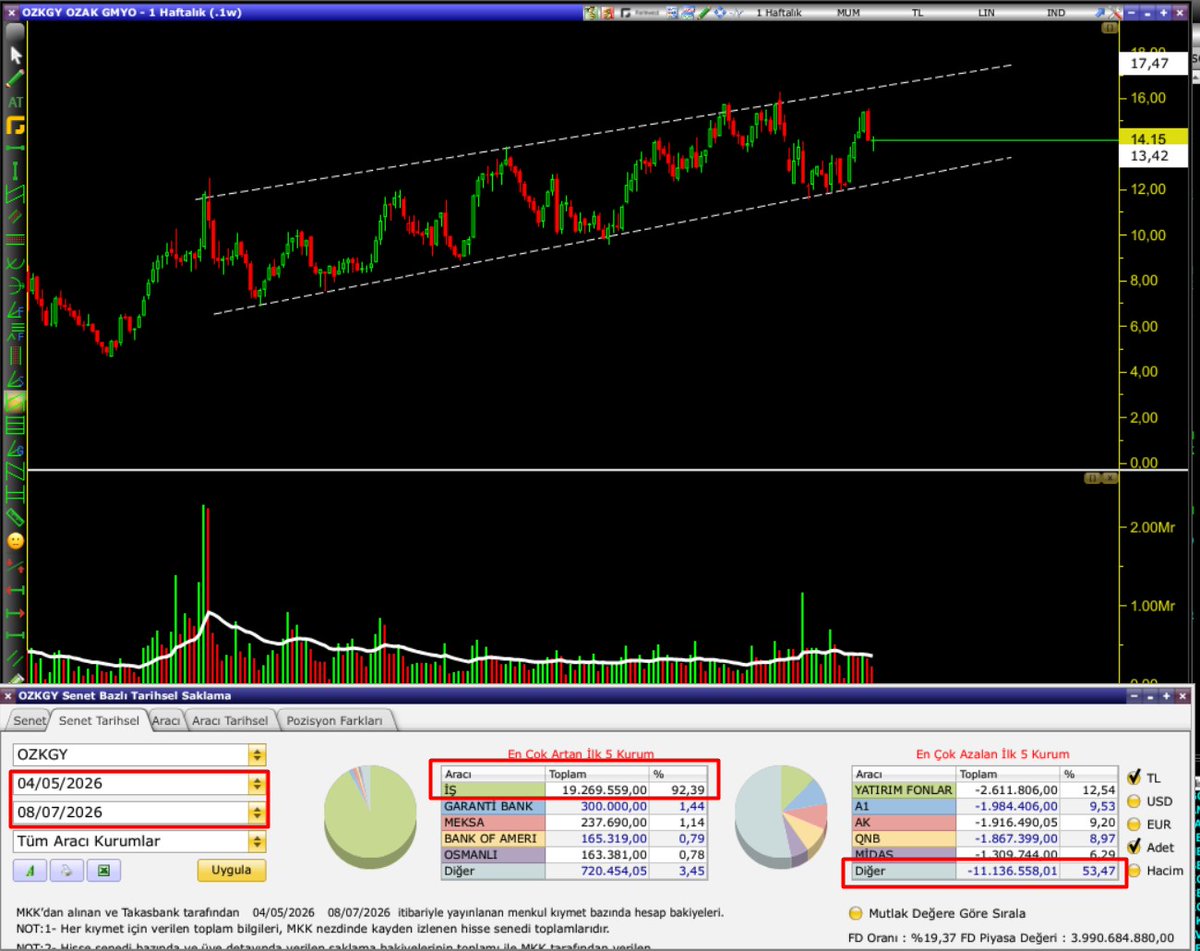Click the printer icon beside Uygula
The width and height of the screenshot is (1200, 951).
pos(66,870)
